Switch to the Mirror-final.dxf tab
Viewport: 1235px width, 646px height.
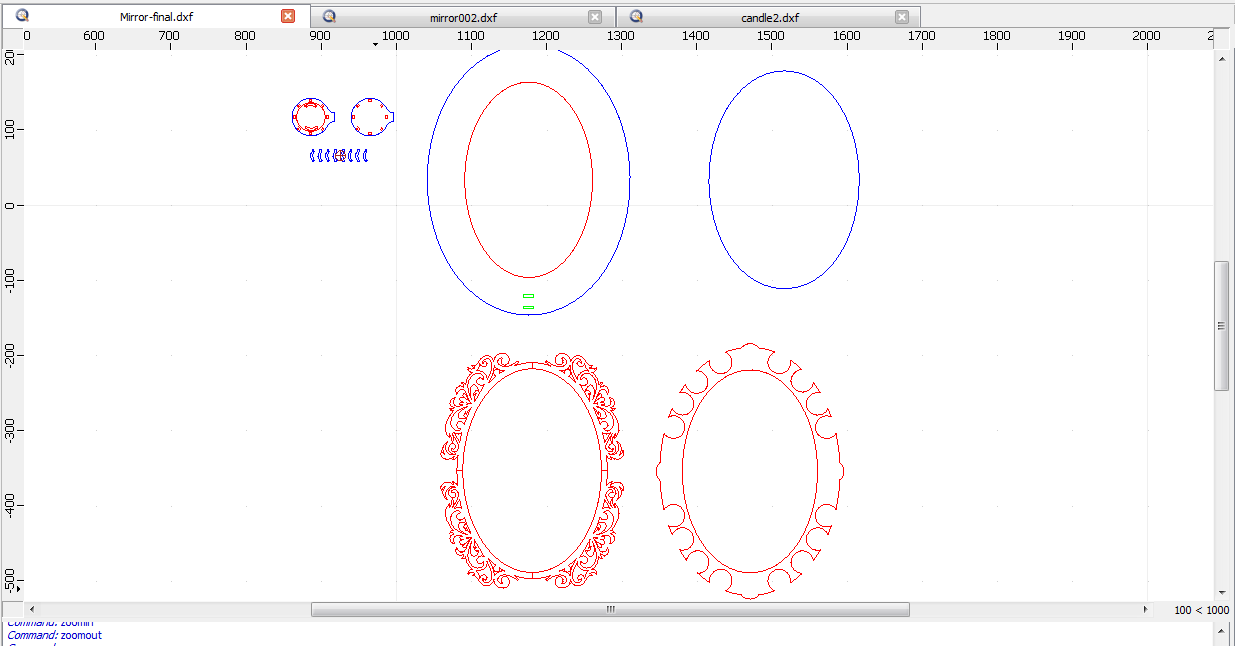click(x=154, y=17)
